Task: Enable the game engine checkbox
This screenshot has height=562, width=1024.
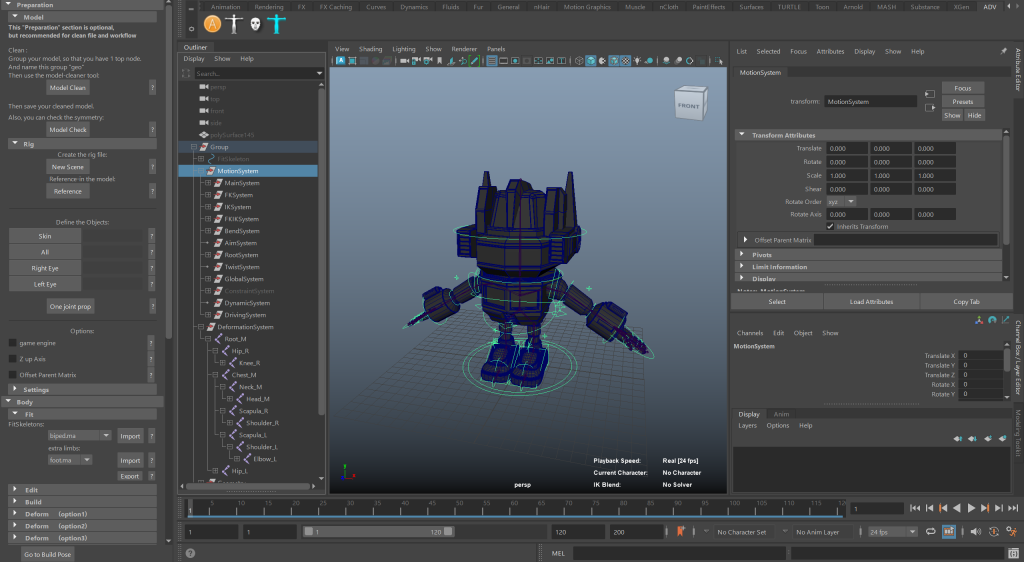Action: (x=12, y=343)
